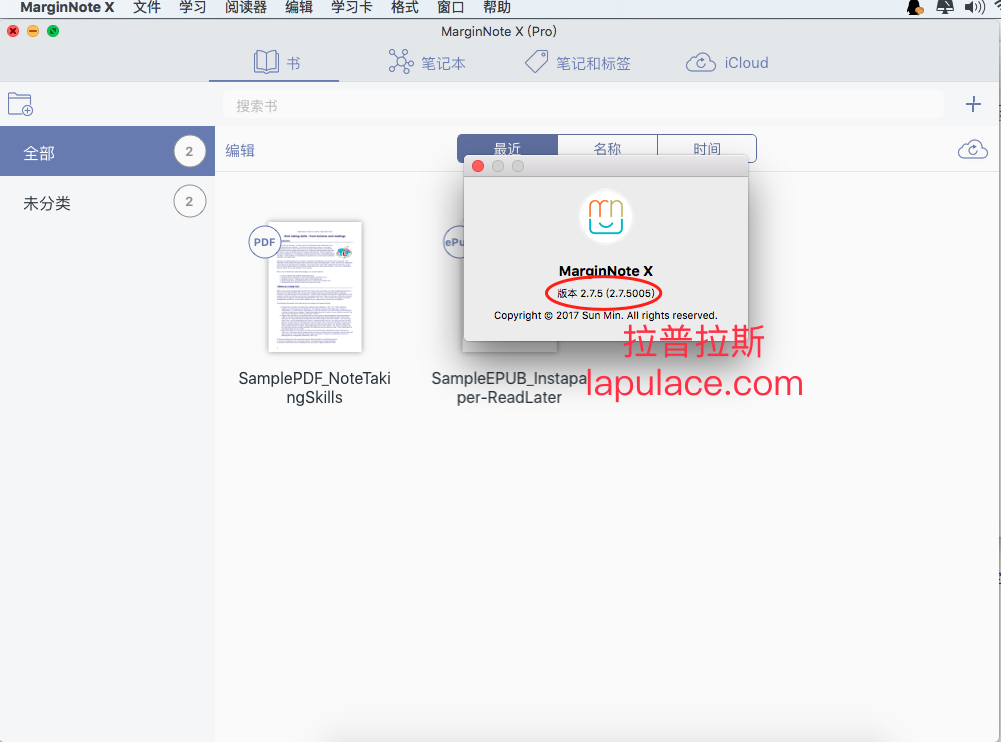Sort books by 时间 time

click(x=707, y=146)
